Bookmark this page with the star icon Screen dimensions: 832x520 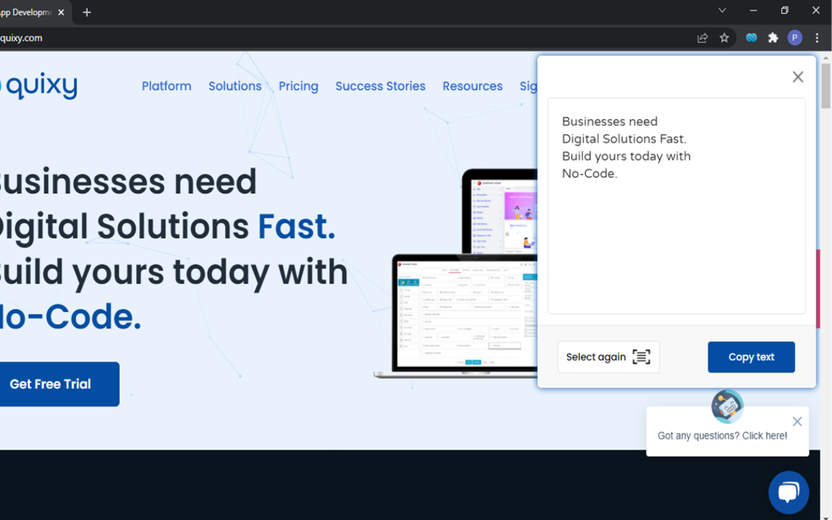(x=724, y=38)
